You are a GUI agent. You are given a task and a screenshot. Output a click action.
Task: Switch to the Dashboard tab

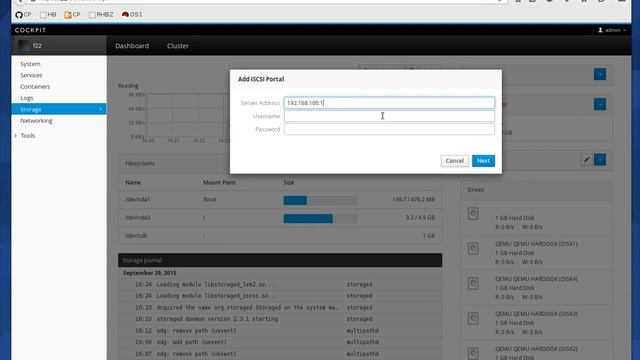click(132, 46)
